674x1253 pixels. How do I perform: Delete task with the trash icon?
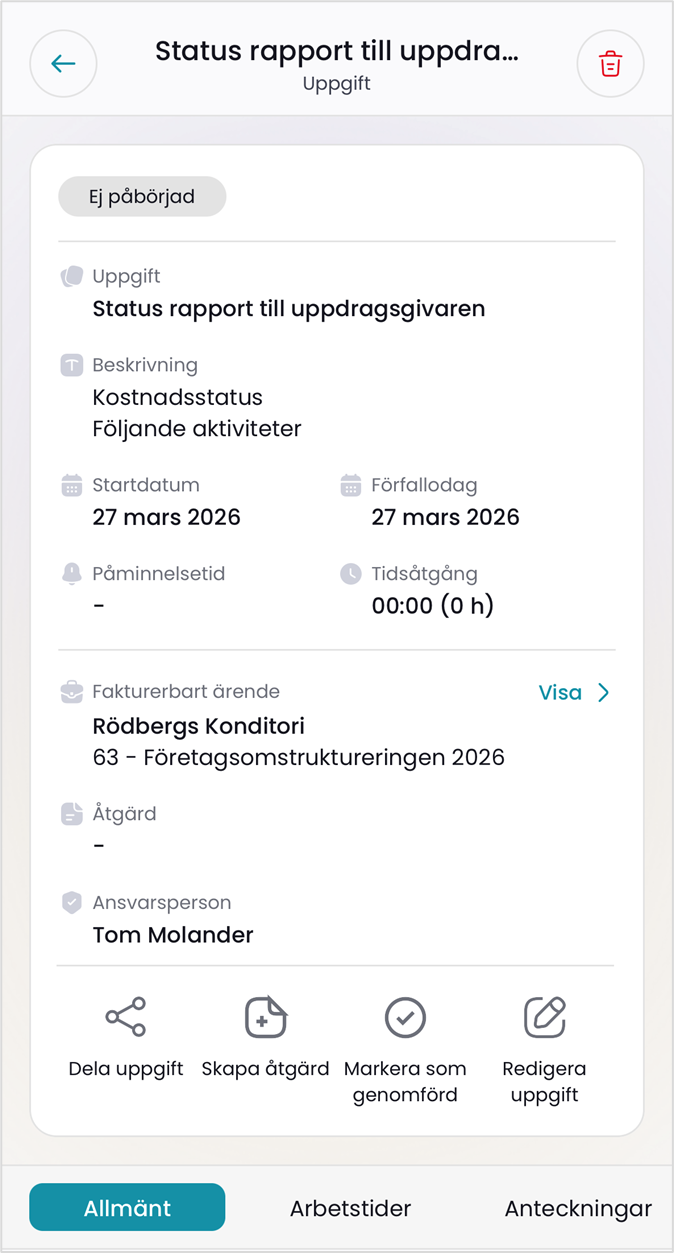(610, 64)
